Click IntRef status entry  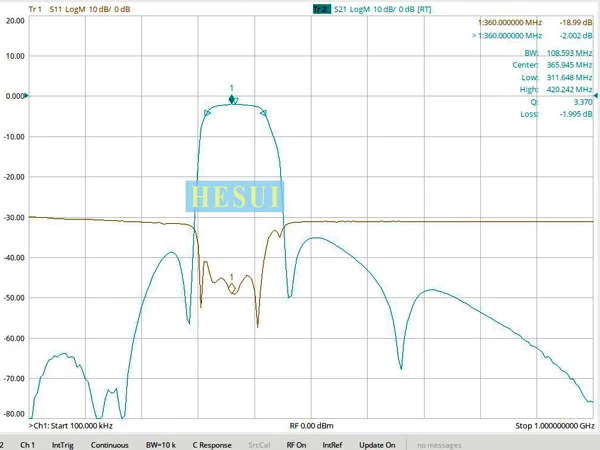tap(332, 445)
